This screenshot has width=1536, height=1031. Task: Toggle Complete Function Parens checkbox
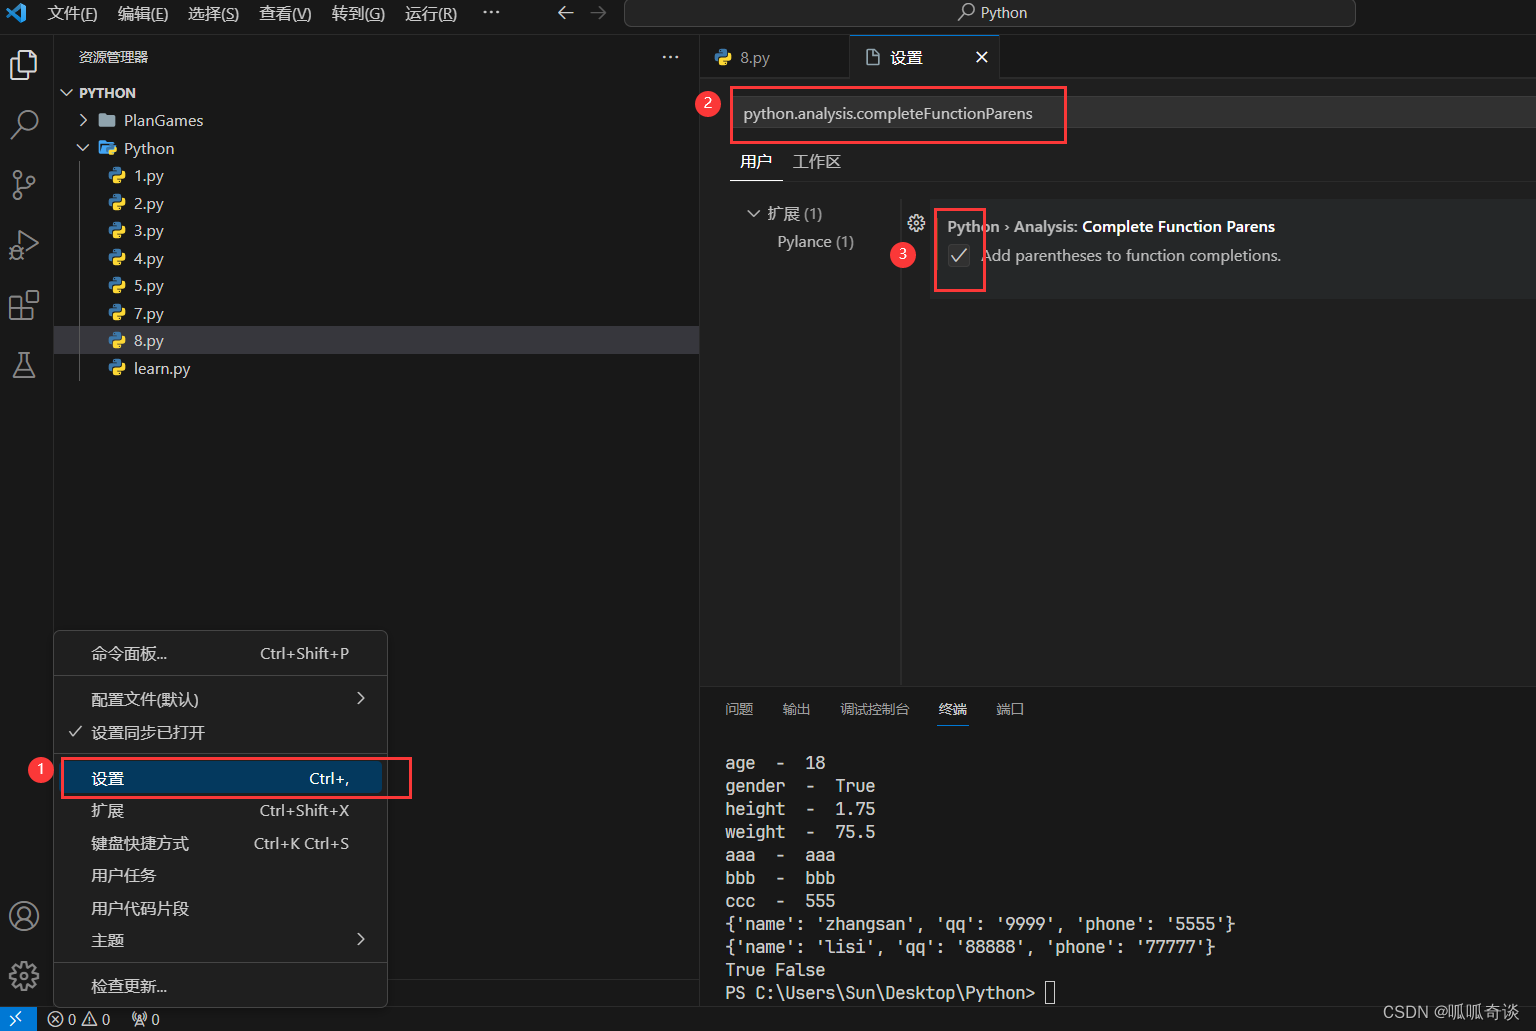tap(959, 256)
